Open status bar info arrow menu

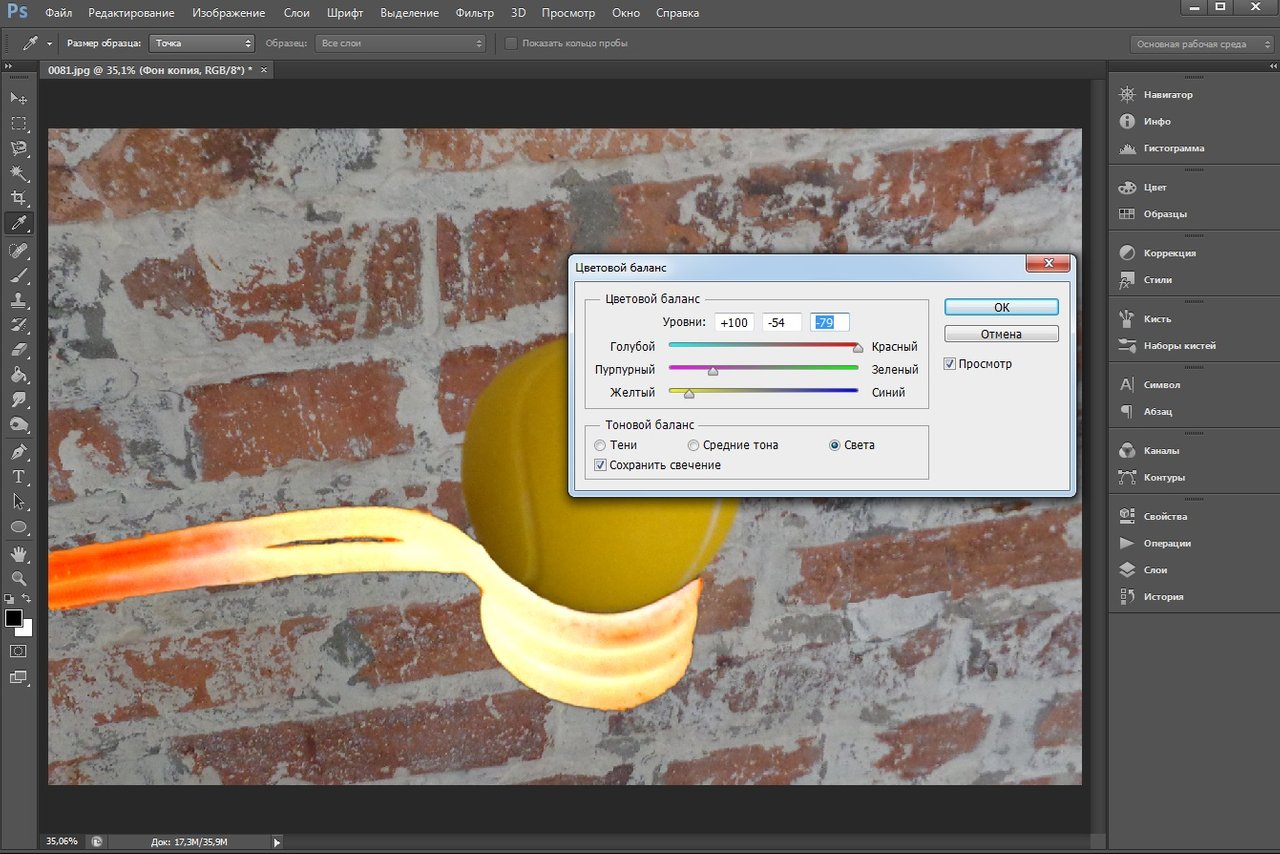click(x=277, y=842)
